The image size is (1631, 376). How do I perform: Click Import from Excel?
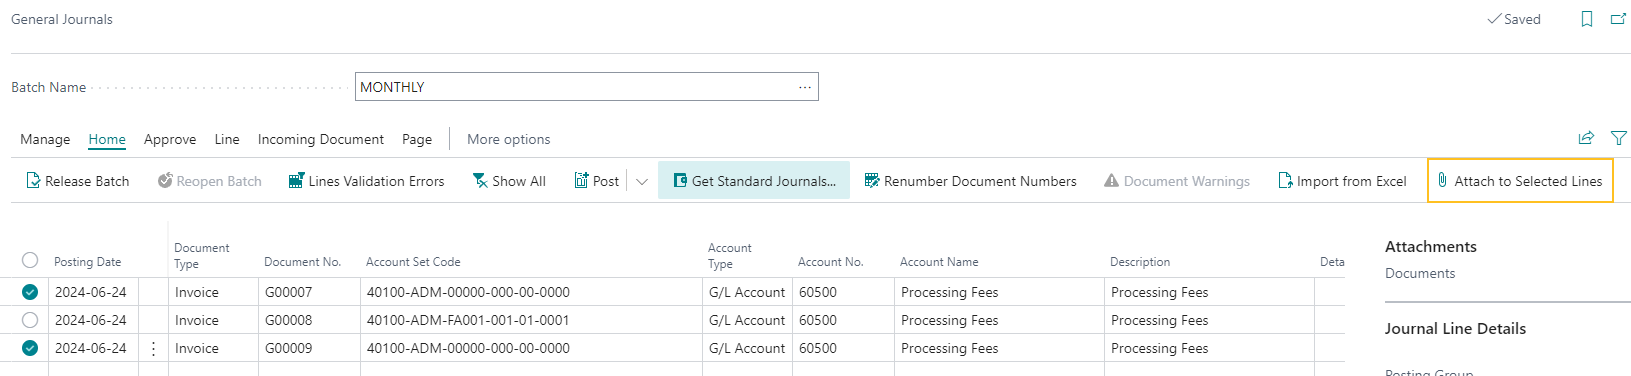(x=1342, y=181)
